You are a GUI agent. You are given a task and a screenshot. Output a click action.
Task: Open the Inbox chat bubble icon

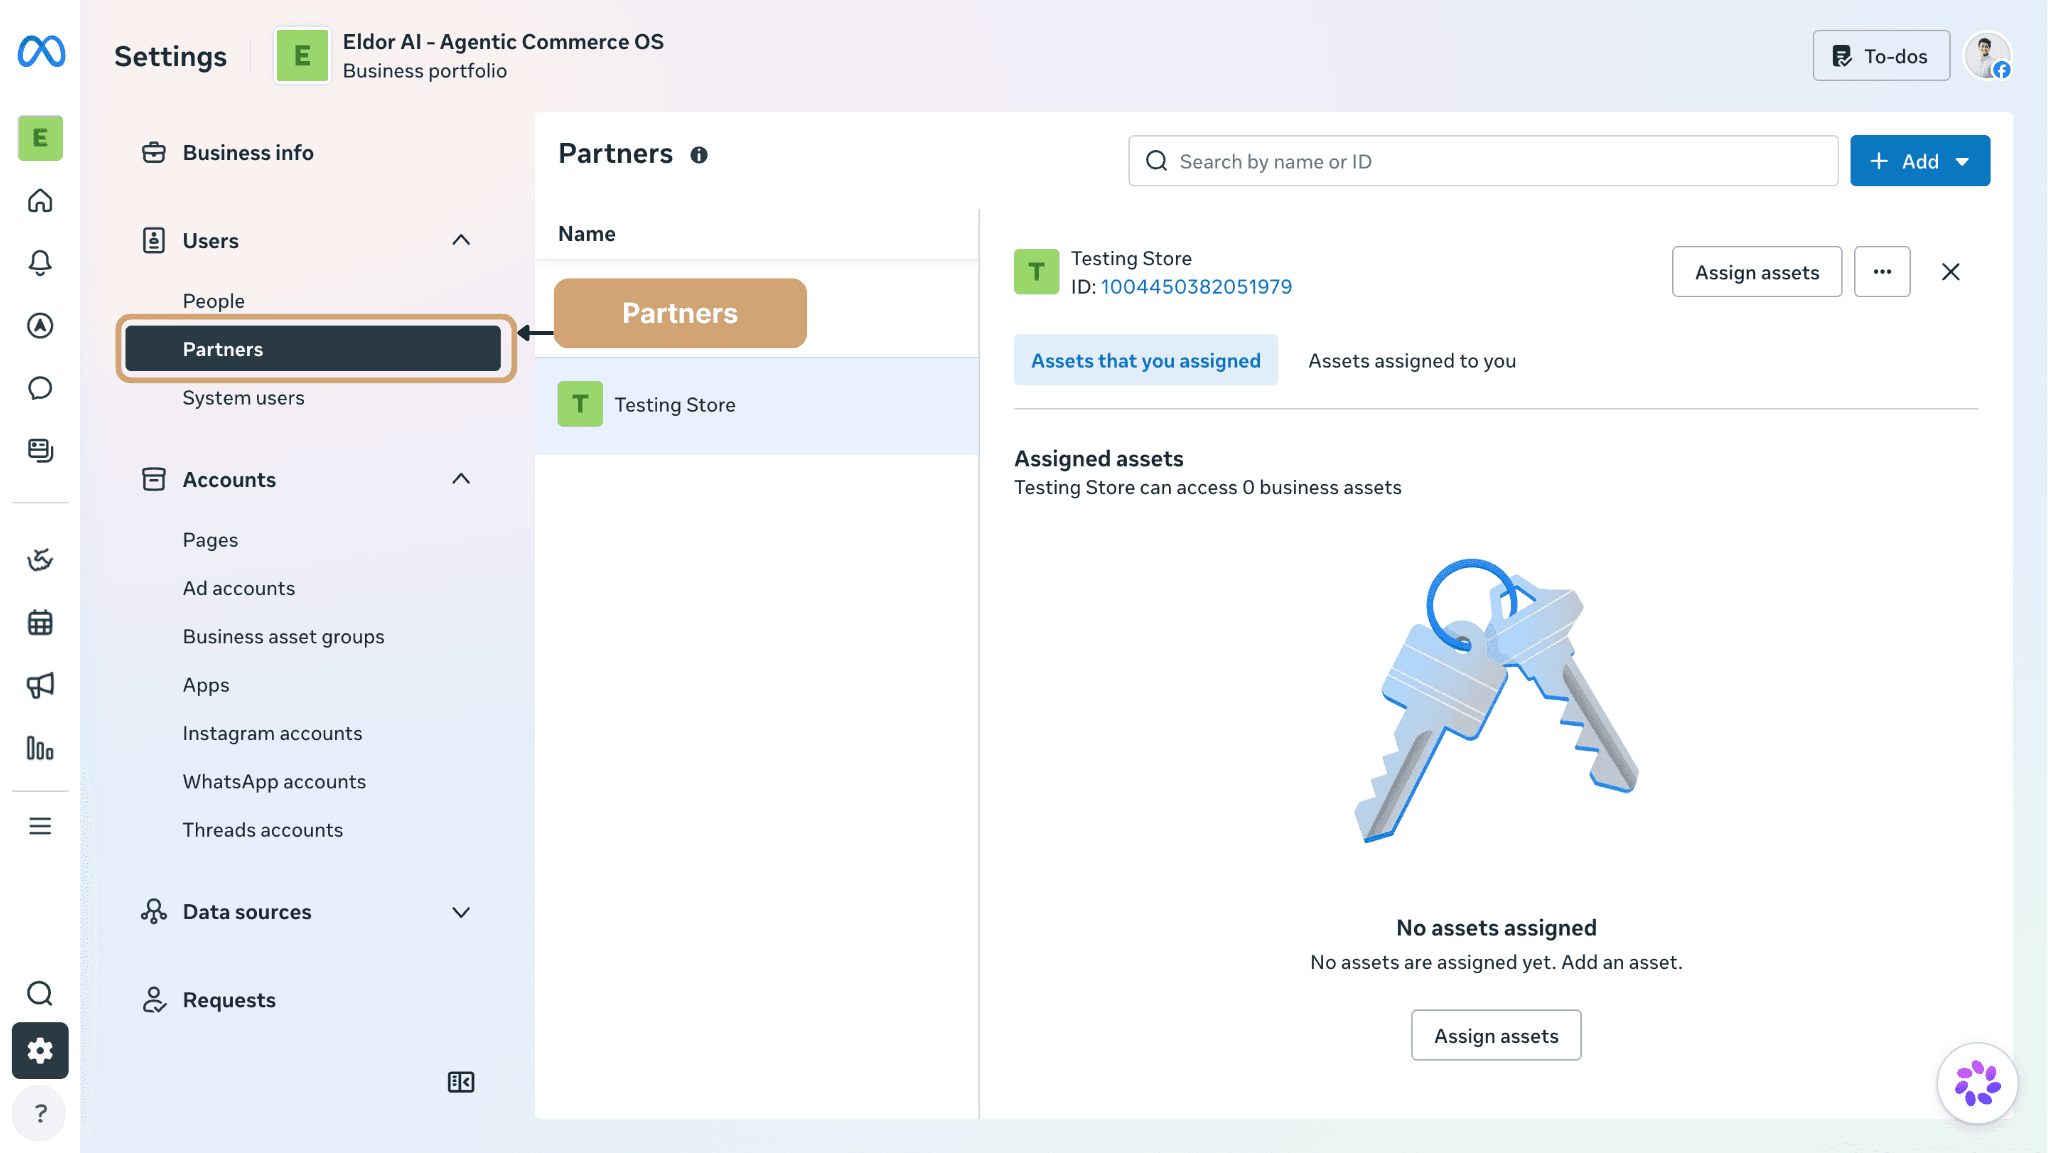tap(40, 388)
